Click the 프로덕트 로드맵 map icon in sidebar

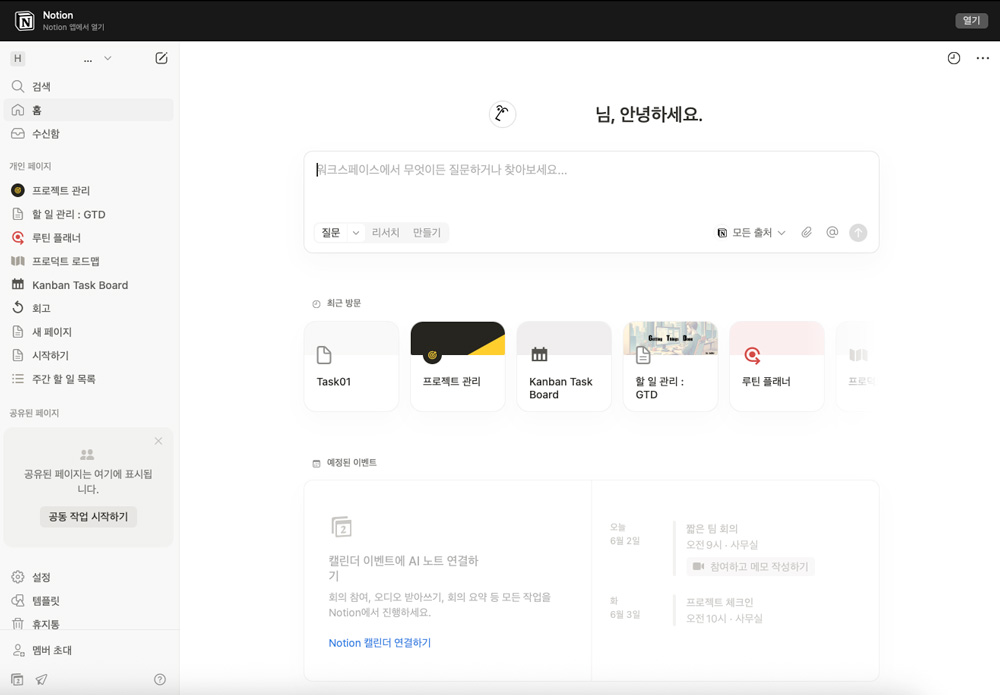pyautogui.click(x=18, y=261)
